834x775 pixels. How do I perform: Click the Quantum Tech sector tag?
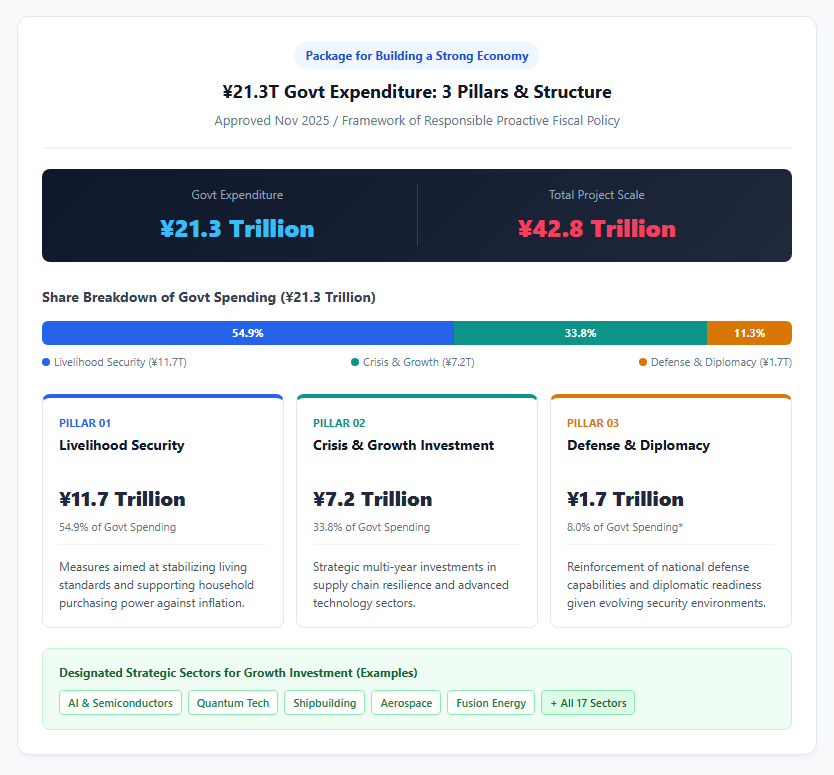pos(233,703)
